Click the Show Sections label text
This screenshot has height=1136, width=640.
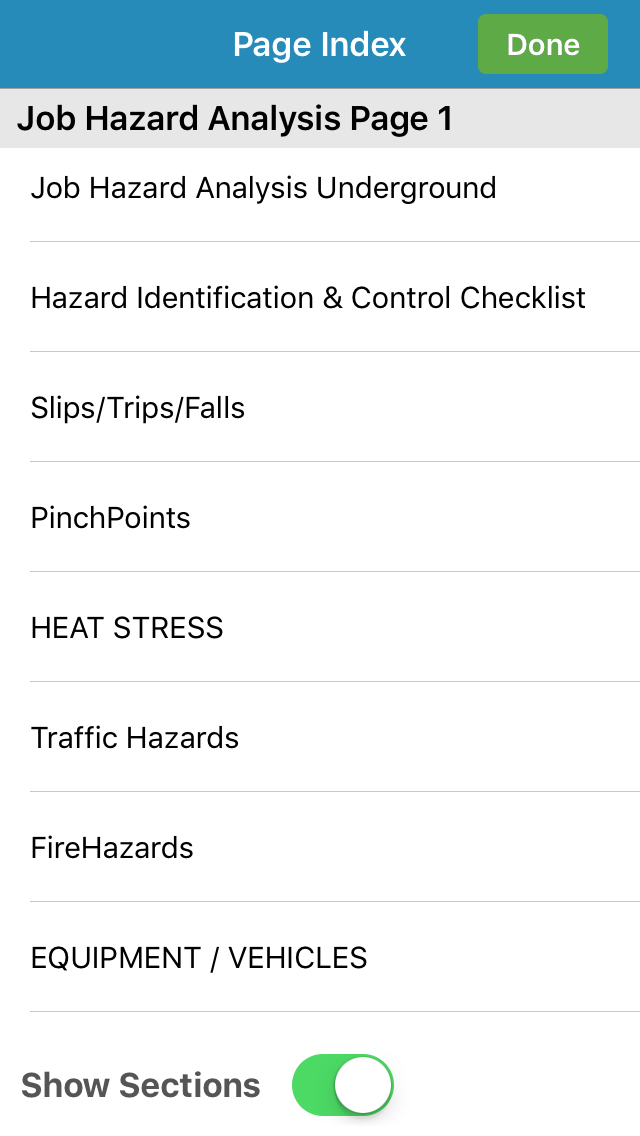click(141, 1085)
